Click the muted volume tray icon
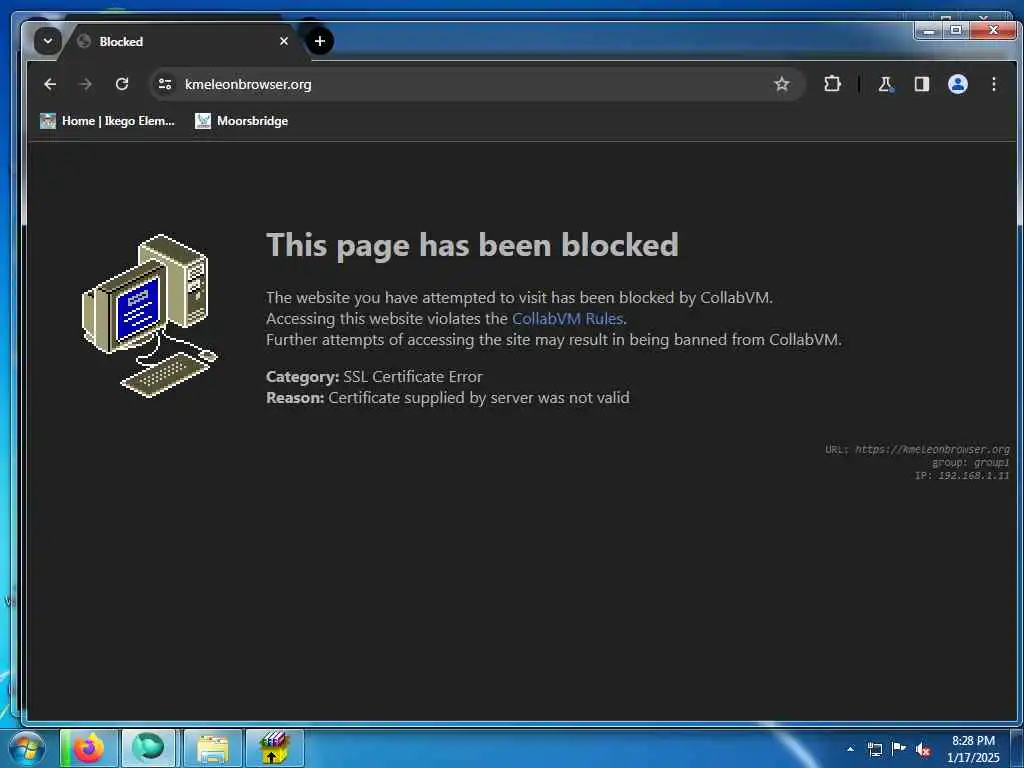 point(923,750)
